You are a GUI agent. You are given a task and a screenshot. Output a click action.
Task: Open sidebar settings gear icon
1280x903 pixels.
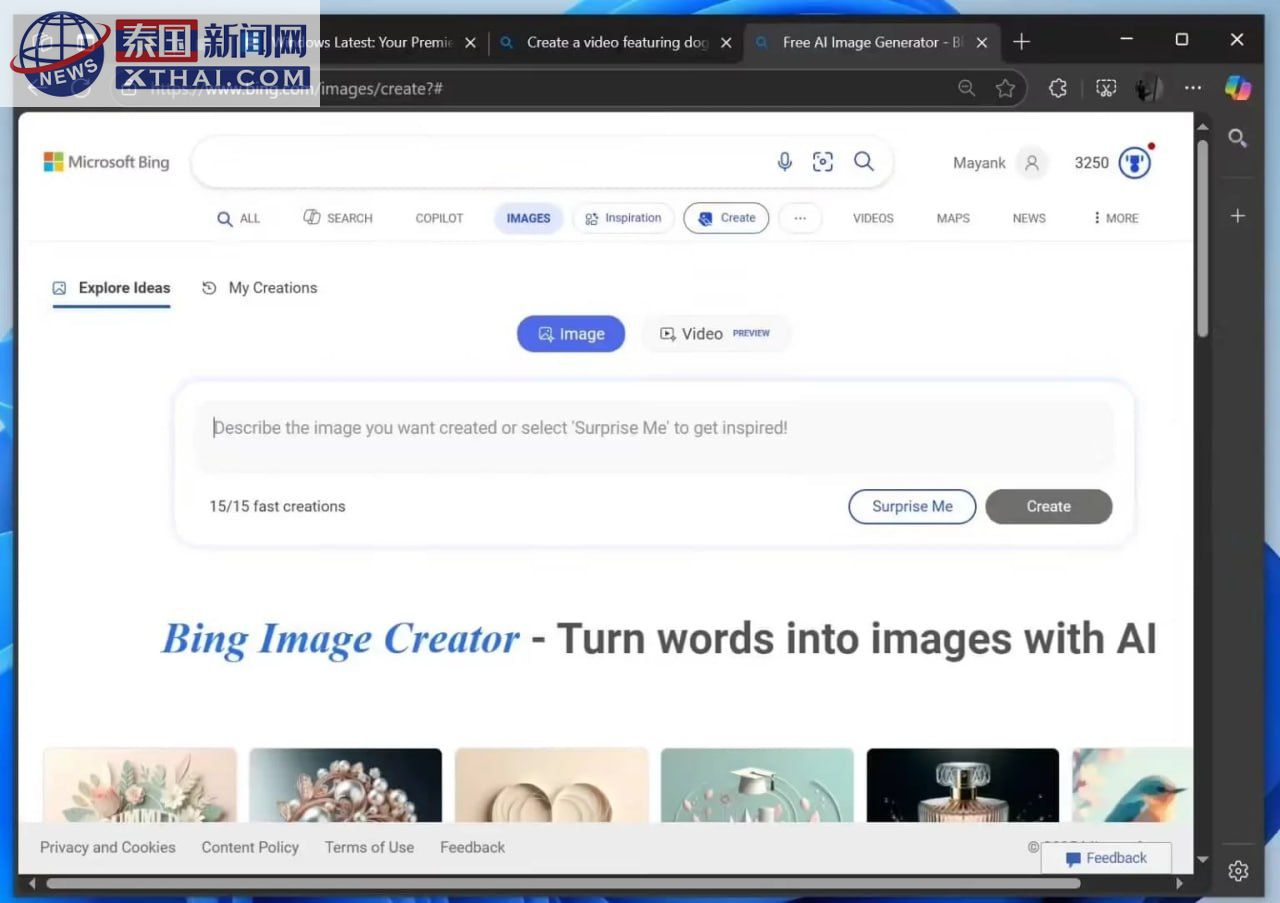1238,871
